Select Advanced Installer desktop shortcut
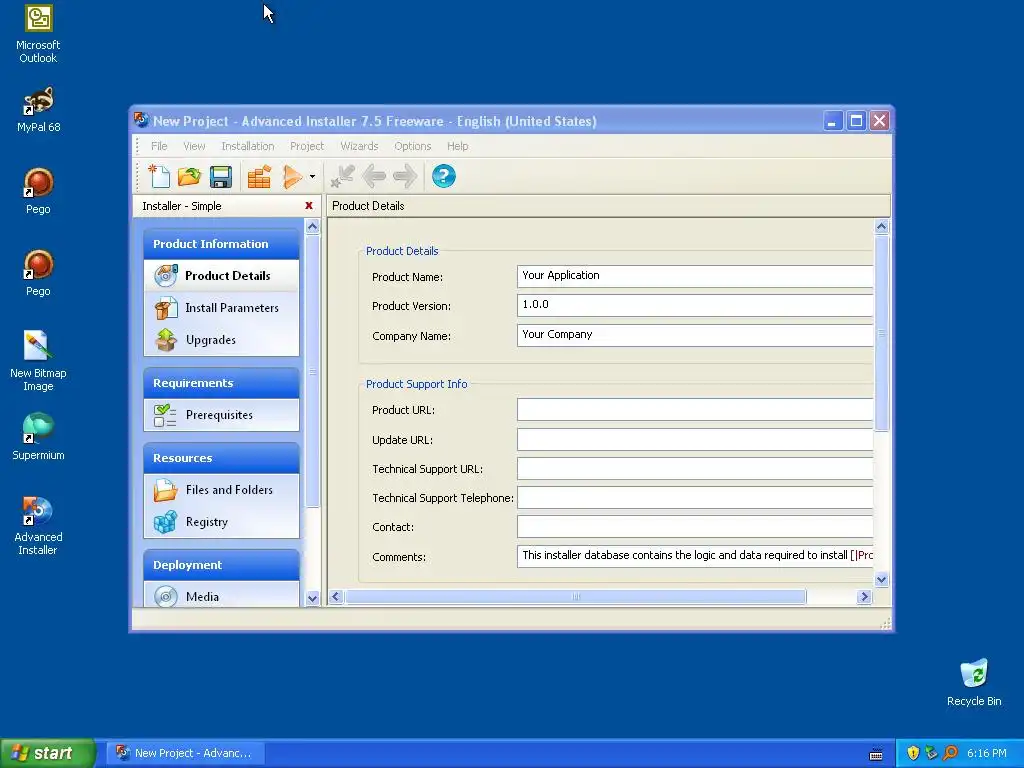This screenshot has width=1024, height=768. [x=38, y=526]
